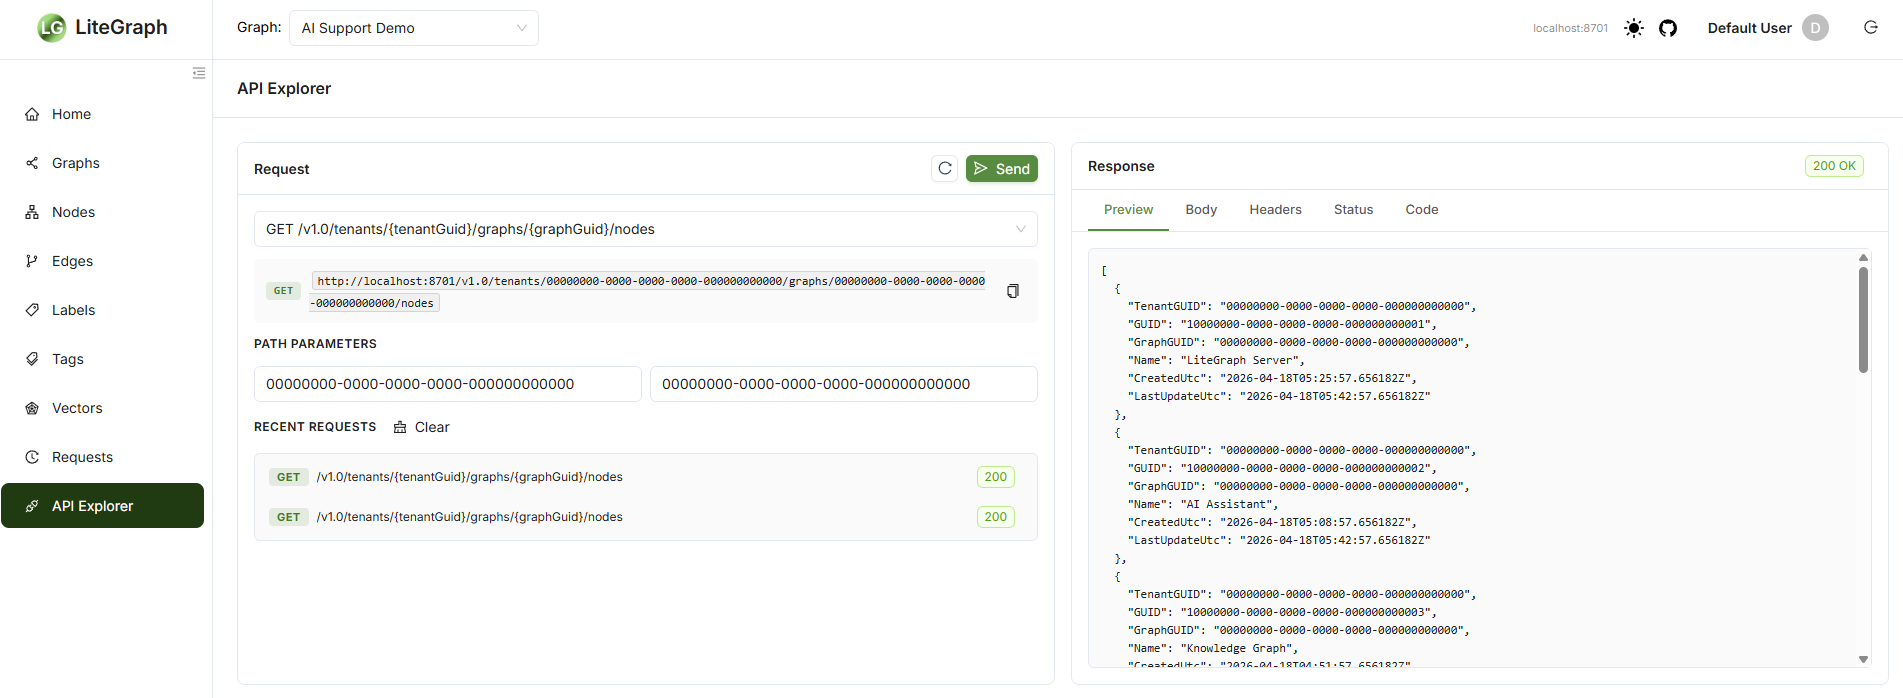Viewport: 1903px width, 698px height.
Task: Edit the graphGuid path parameter field
Action: (x=843, y=384)
